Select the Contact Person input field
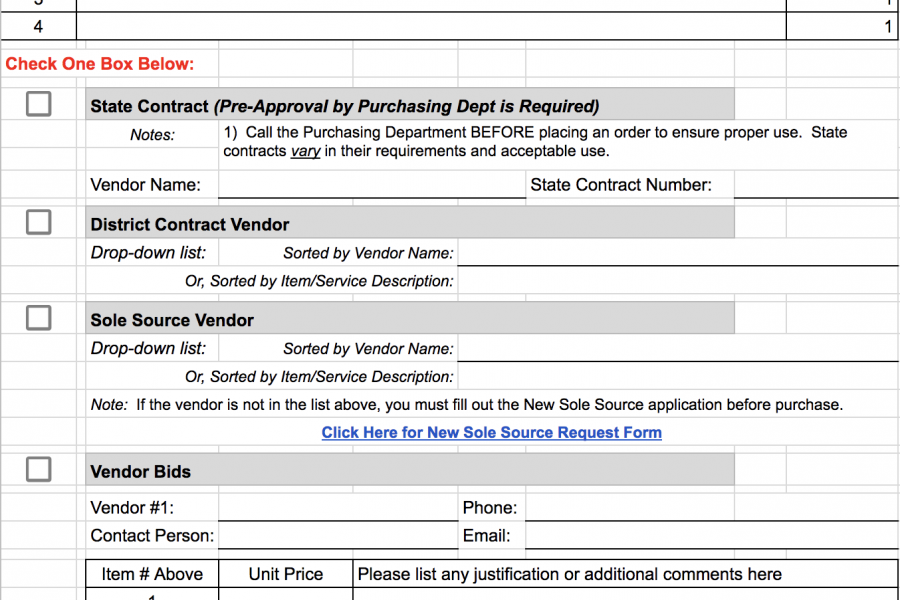The image size is (900, 600). [x=338, y=535]
